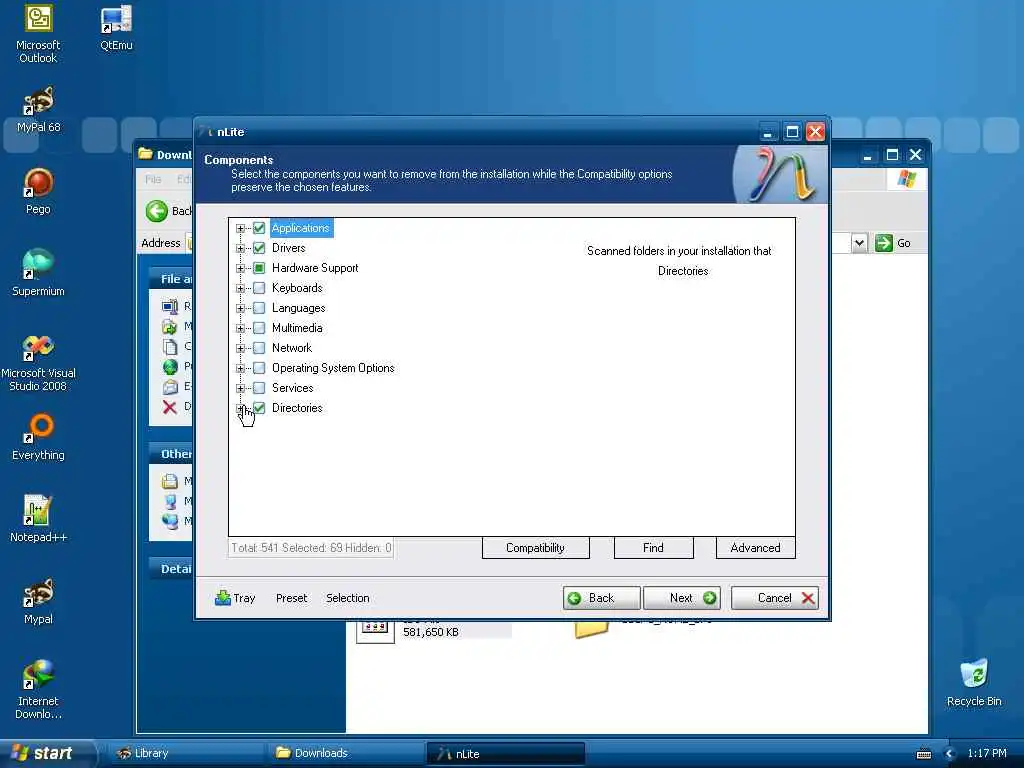Open the address bar dropdown in Downloads window
This screenshot has width=1024, height=768.
[x=859, y=243]
